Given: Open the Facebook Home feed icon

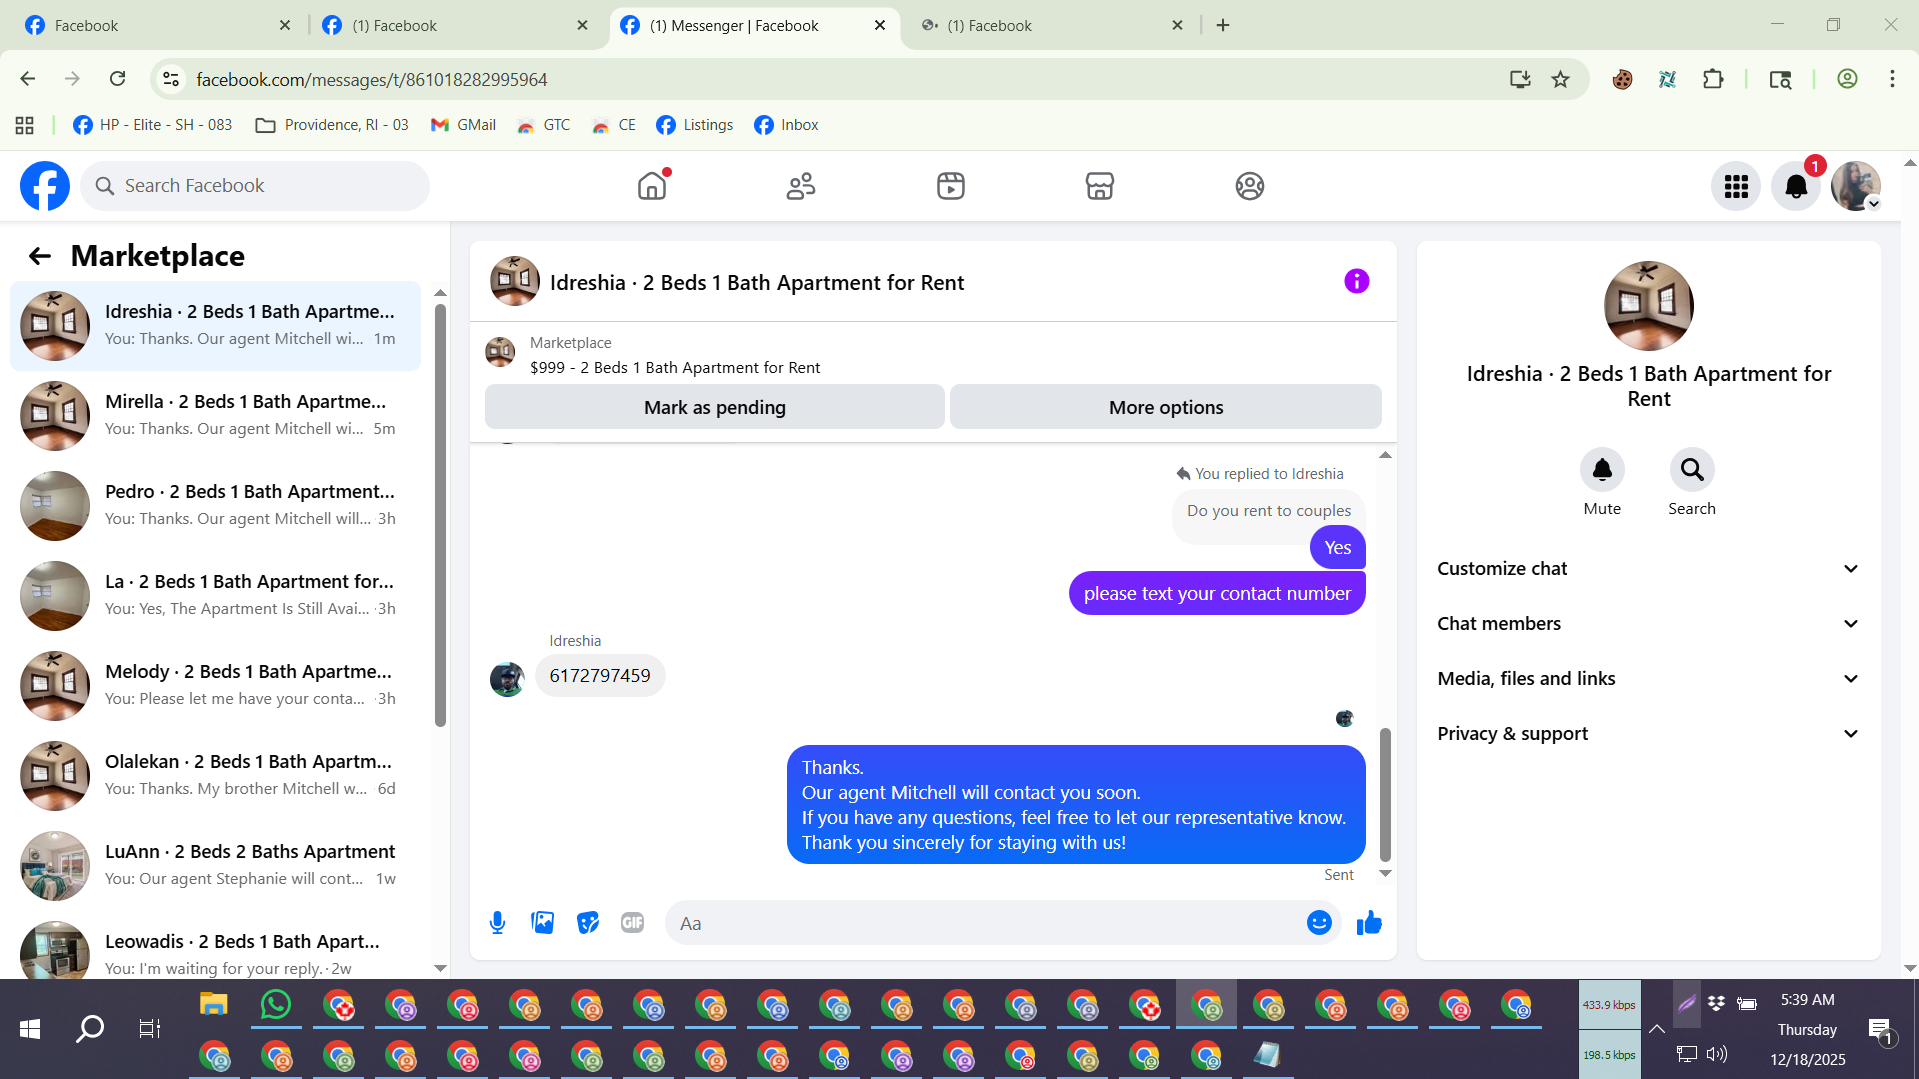Looking at the screenshot, I should point(652,186).
